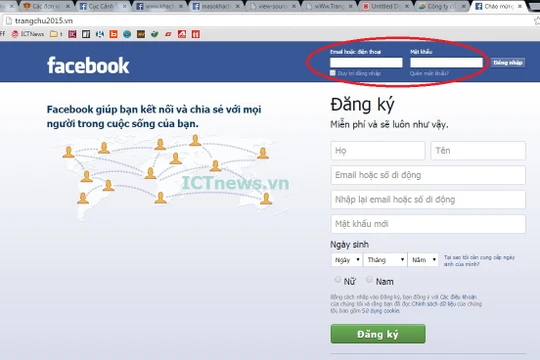540x360 pixels.
Task: Open the blue-and-white round bookmark icon
Action: coord(100,34)
